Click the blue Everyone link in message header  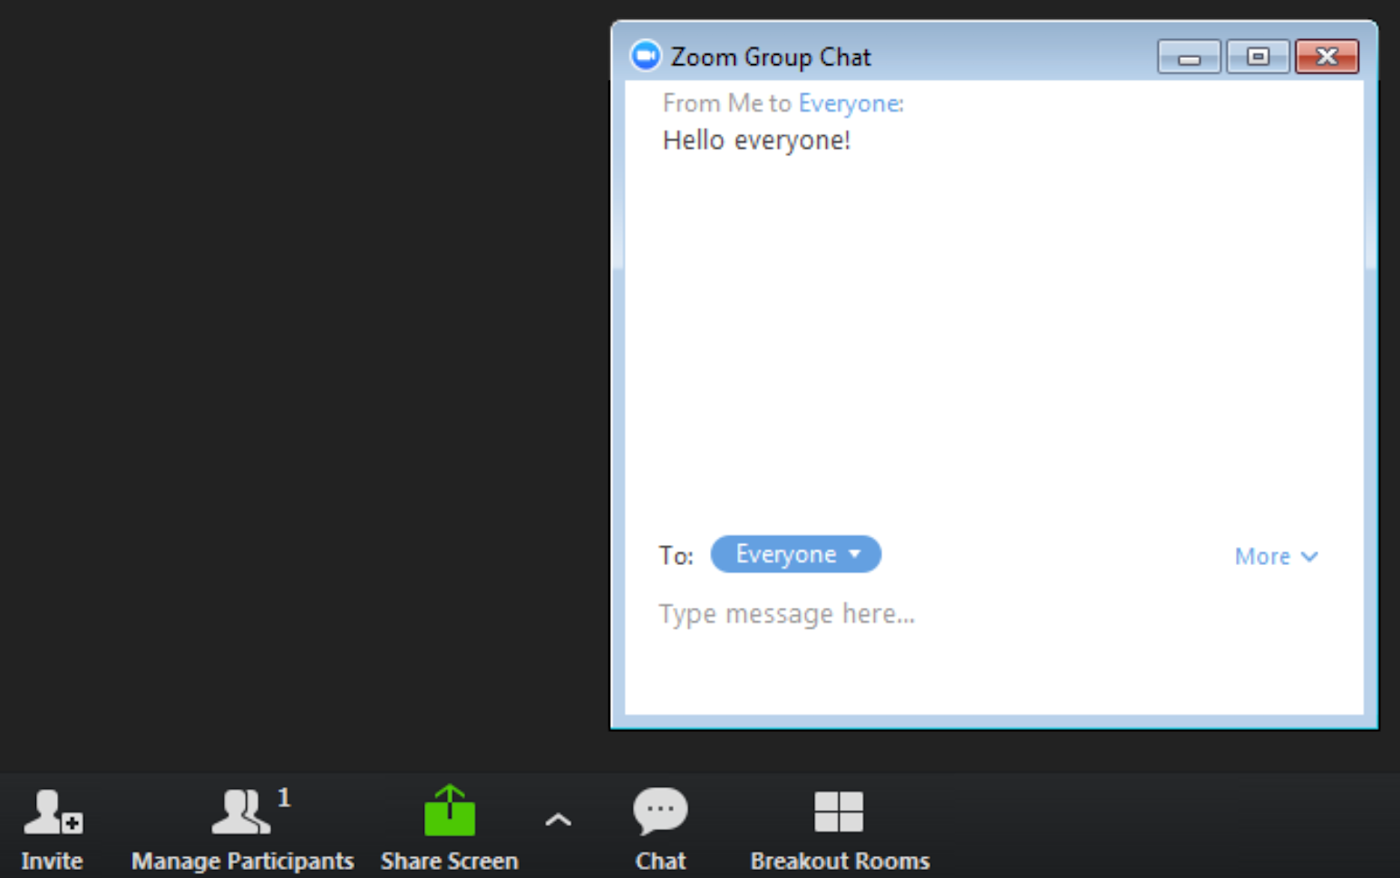(x=850, y=103)
